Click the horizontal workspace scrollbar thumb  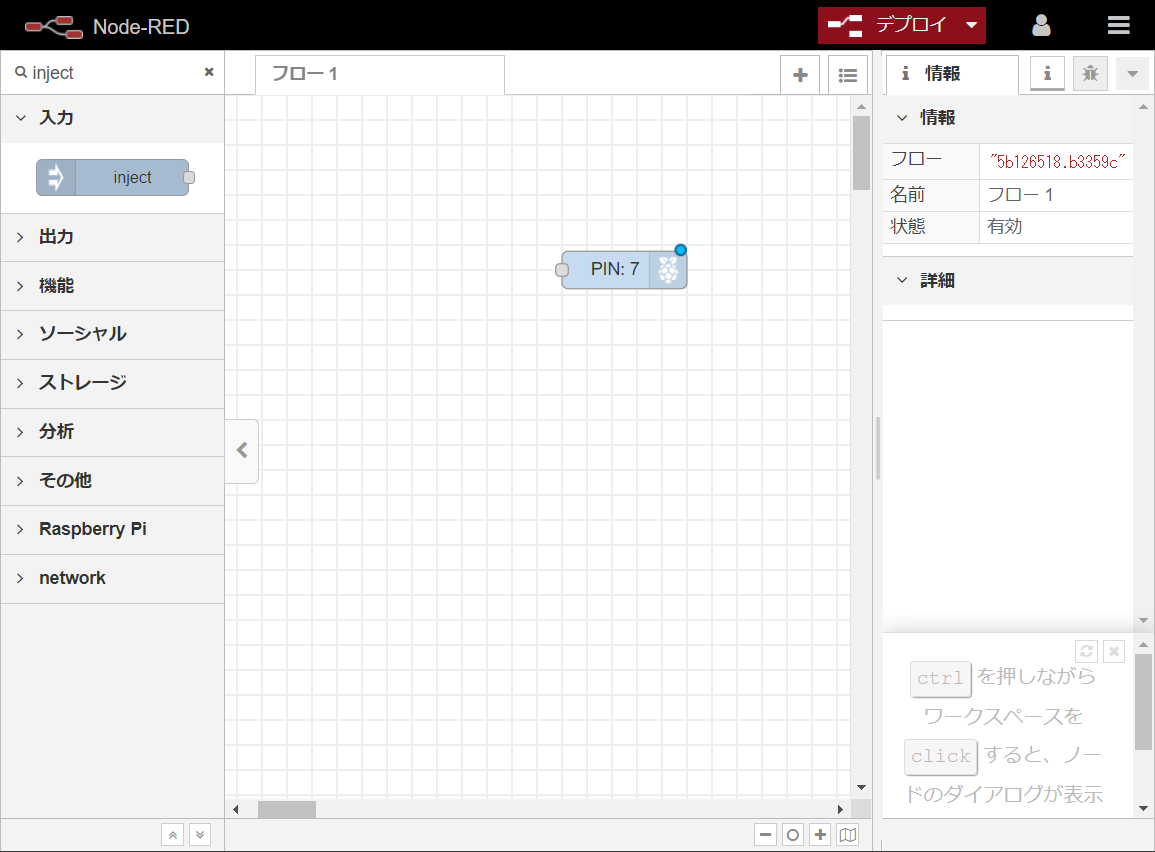tap(287, 809)
